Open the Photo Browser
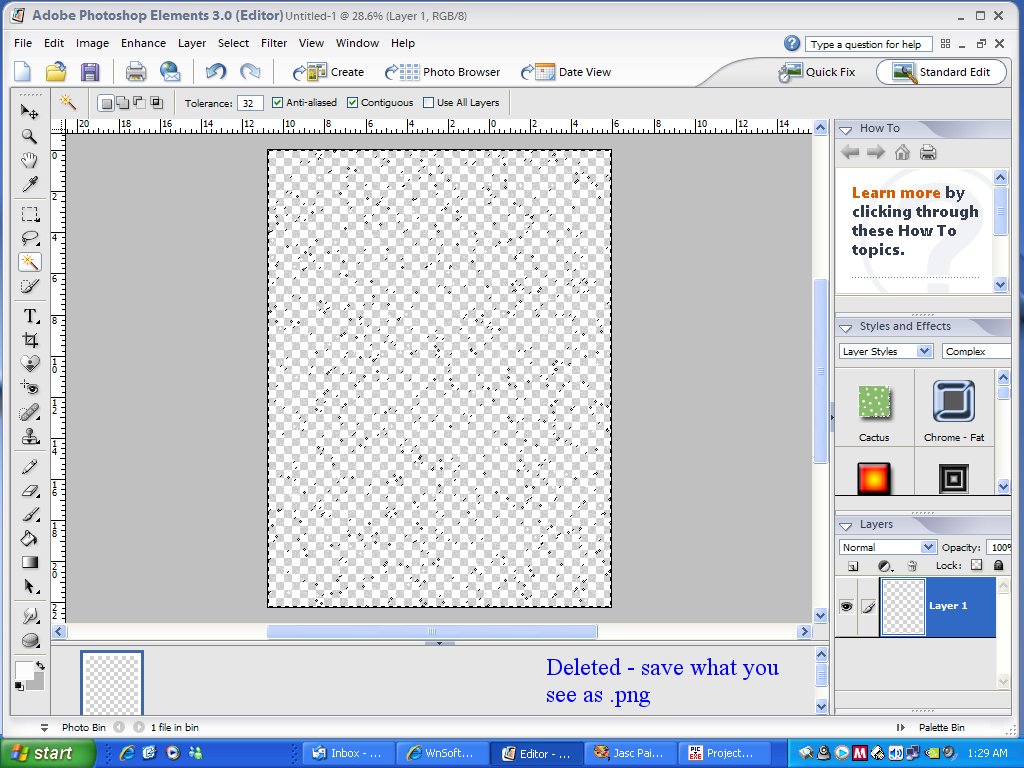 click(442, 72)
